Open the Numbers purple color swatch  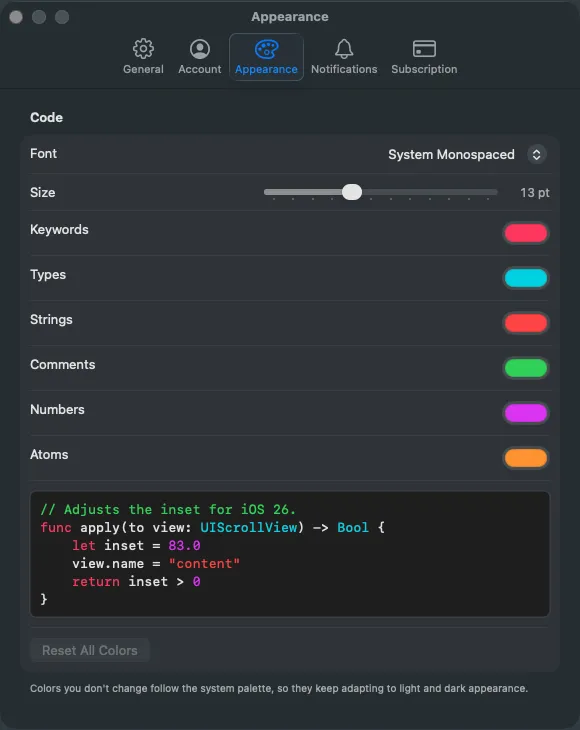(x=526, y=412)
